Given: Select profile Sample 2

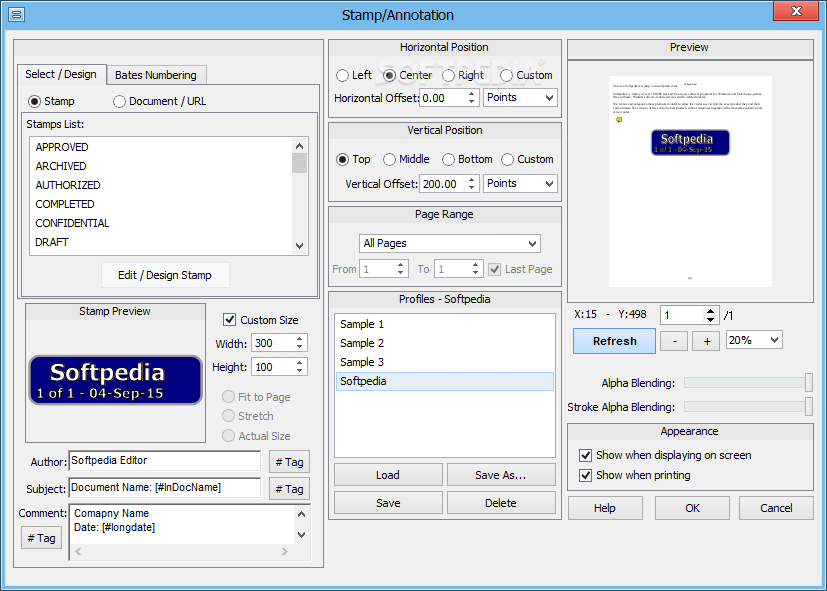Looking at the screenshot, I should pos(445,343).
